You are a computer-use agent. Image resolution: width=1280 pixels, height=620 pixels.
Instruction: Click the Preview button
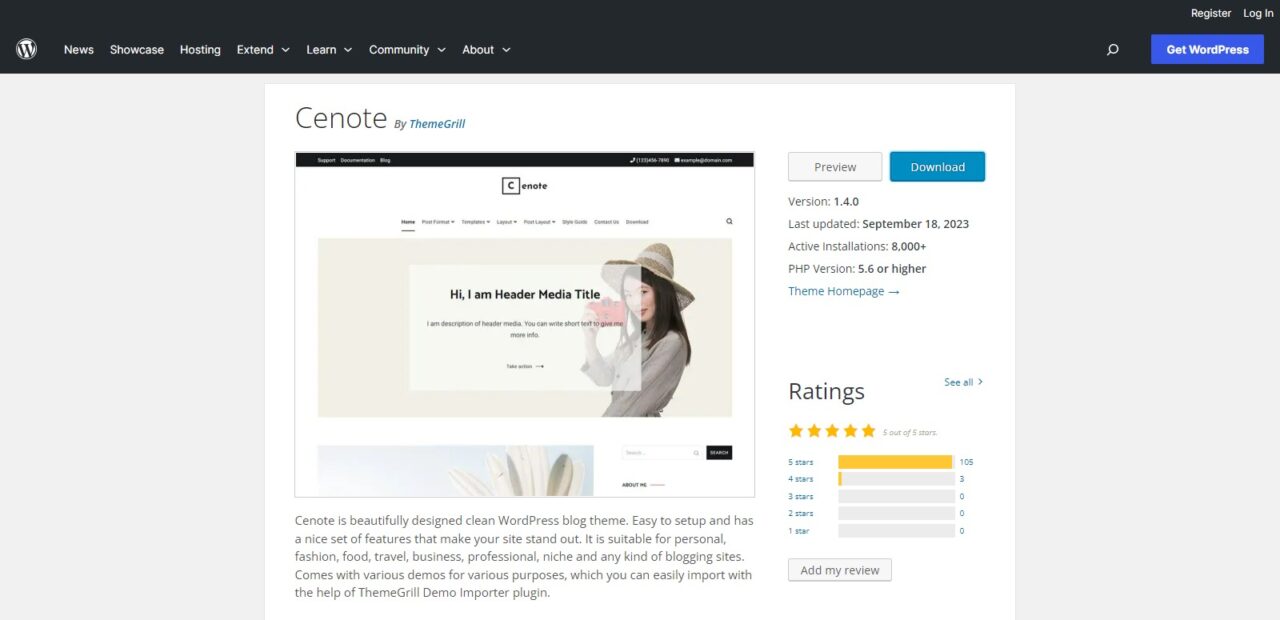[835, 167]
